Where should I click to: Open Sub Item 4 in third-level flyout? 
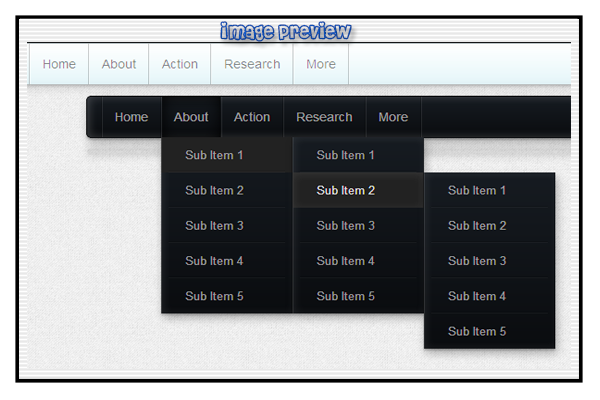pos(490,296)
